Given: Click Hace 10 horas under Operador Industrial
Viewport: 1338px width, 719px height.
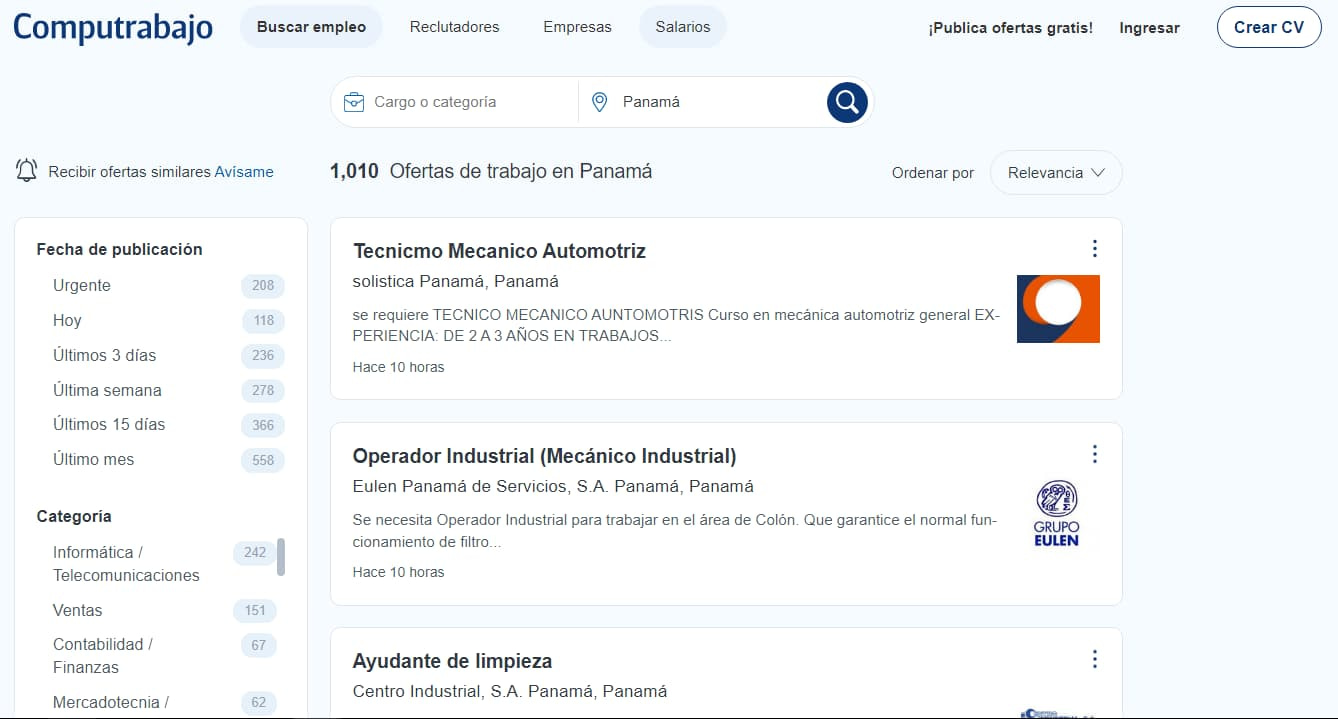Looking at the screenshot, I should pos(398,572).
